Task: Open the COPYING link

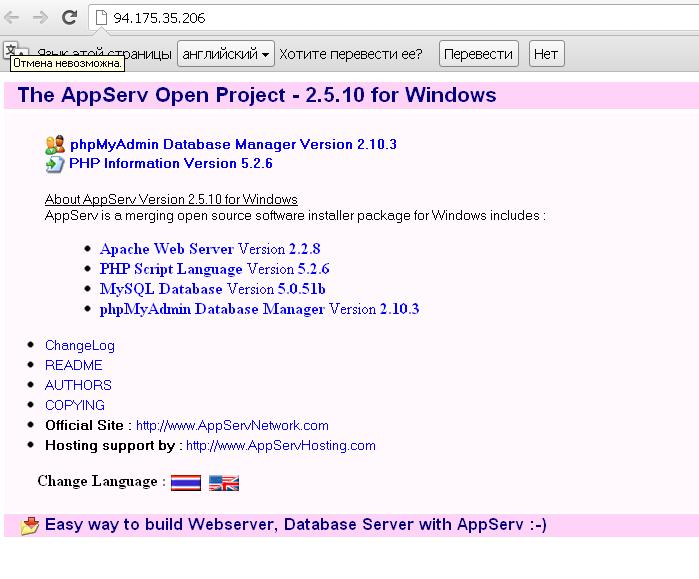Action: tap(75, 405)
